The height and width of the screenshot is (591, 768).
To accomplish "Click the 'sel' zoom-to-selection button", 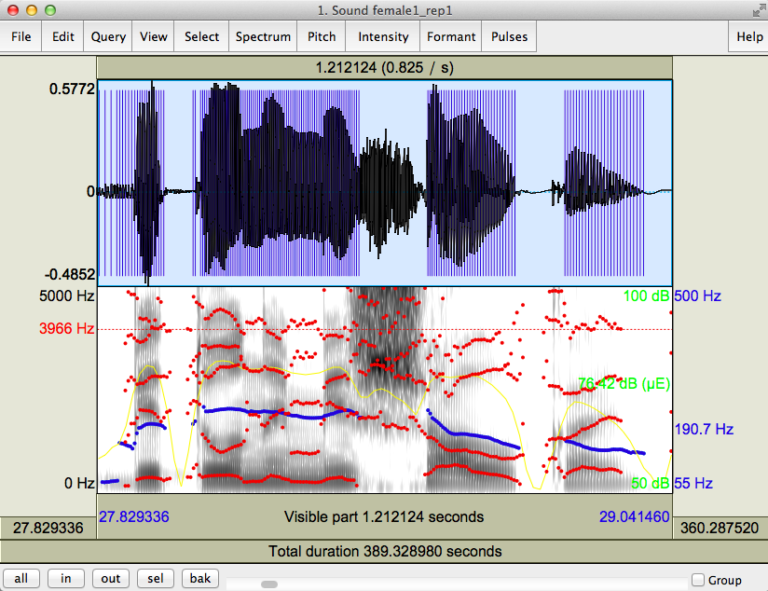I will click(x=155, y=579).
